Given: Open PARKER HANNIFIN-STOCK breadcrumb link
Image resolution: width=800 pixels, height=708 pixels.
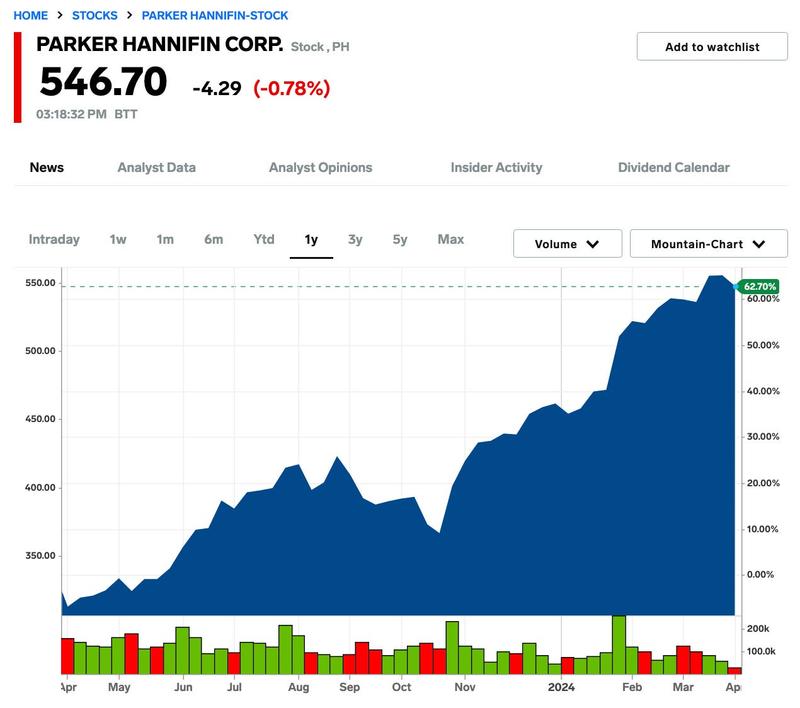Looking at the screenshot, I should click(x=215, y=15).
